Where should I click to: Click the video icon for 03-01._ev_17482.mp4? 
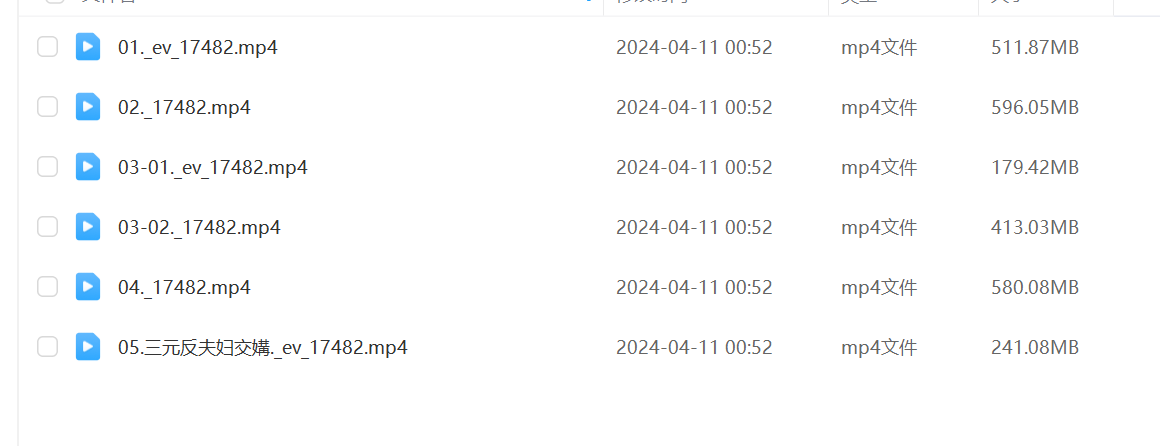point(88,167)
